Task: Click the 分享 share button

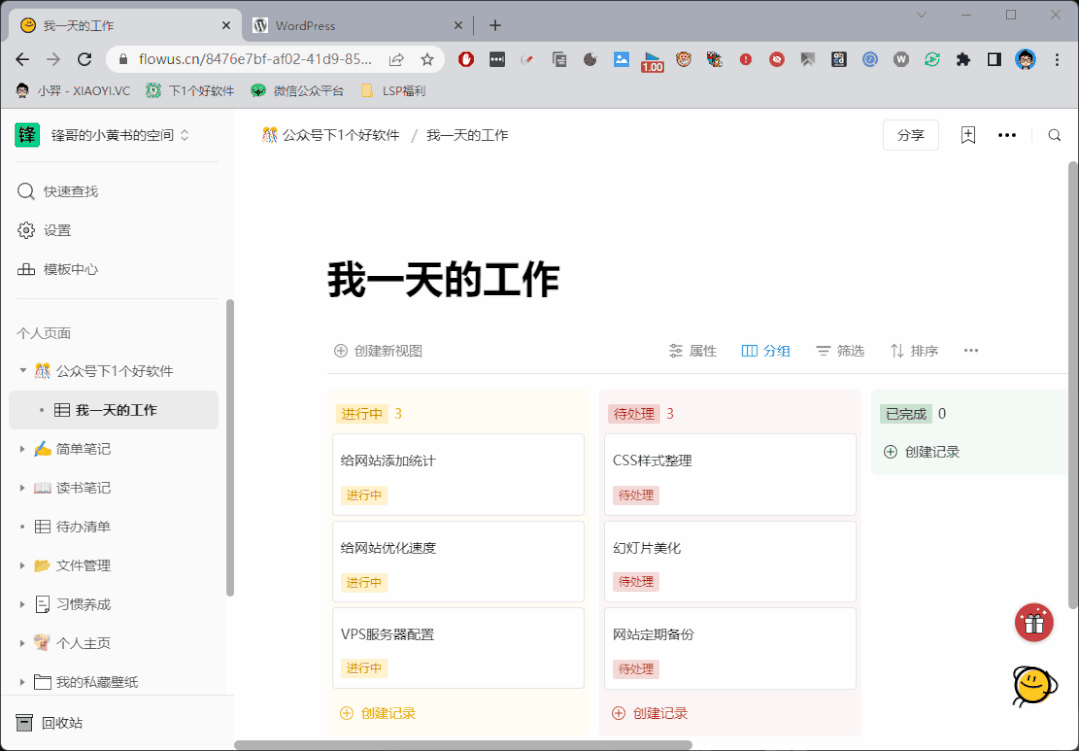Action: (x=910, y=135)
